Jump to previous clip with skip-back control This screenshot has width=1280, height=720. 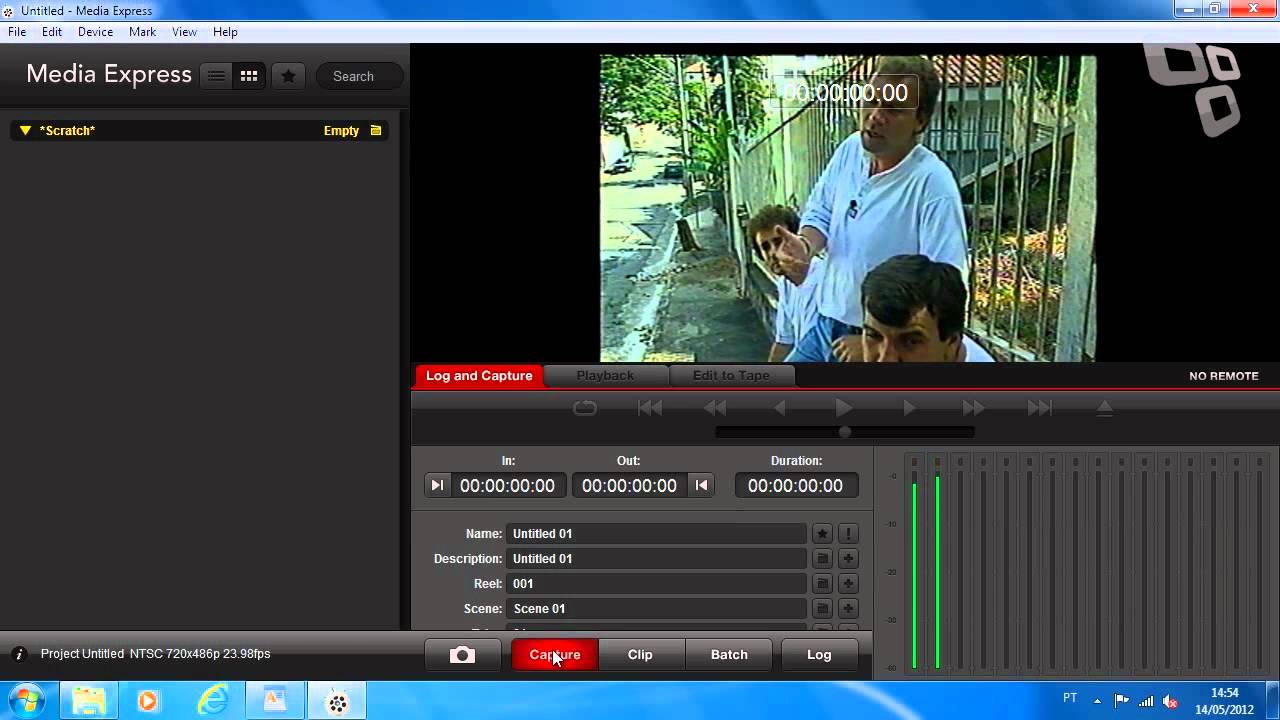[x=650, y=408]
